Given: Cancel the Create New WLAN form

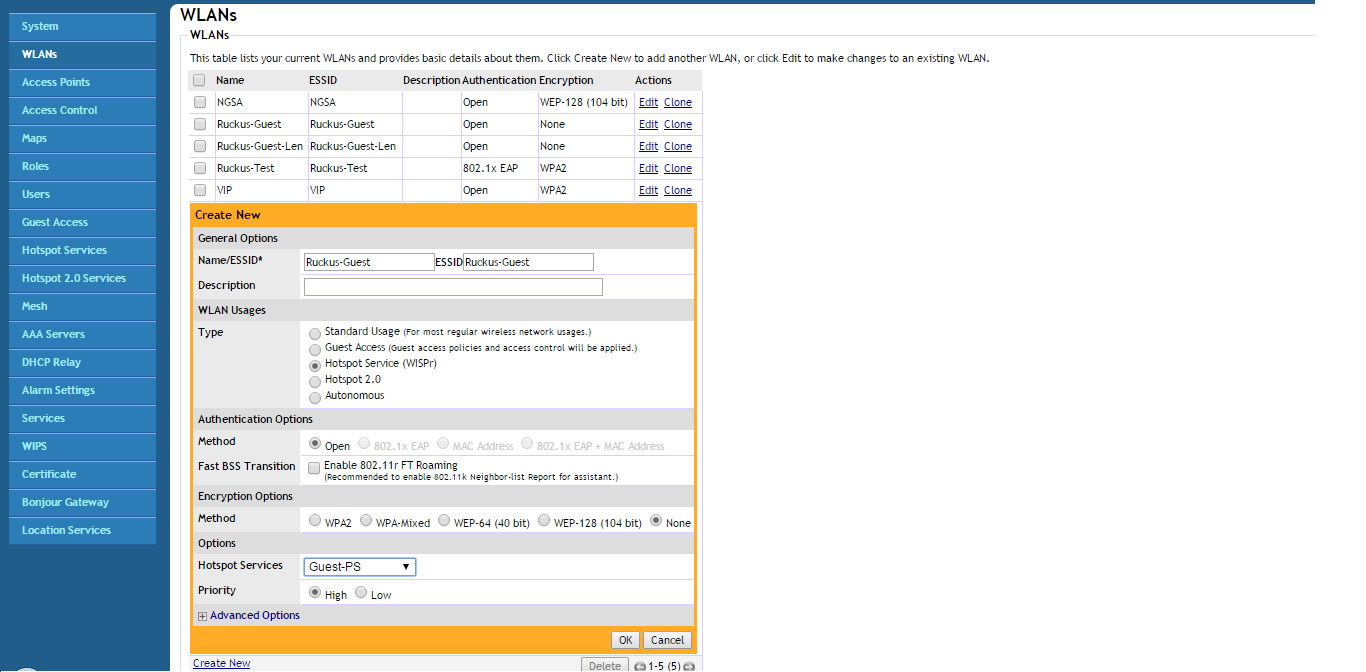Looking at the screenshot, I should [667, 640].
